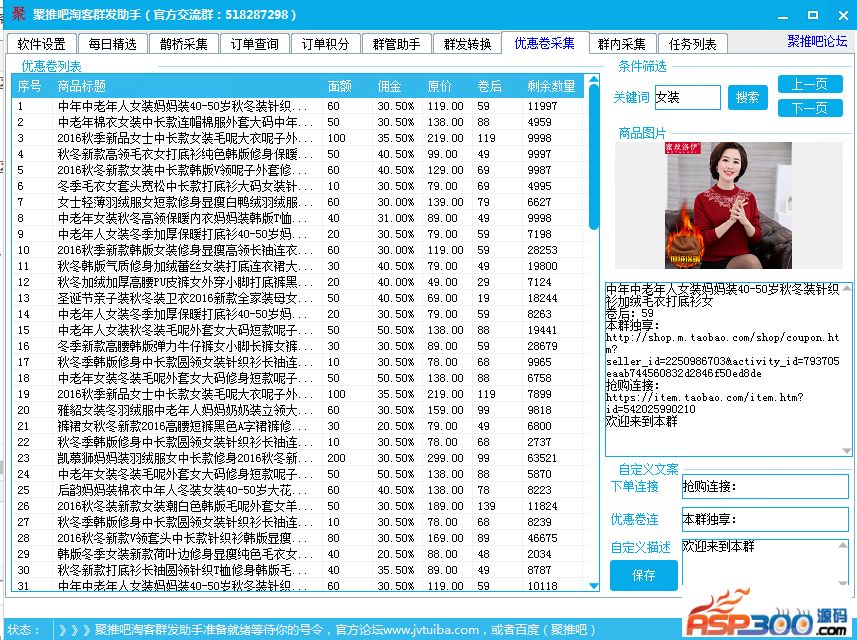This screenshot has height=640, width=857.
Task: Select row 23 凯慕狮妈妈装羽绒服
Action: (x=298, y=458)
